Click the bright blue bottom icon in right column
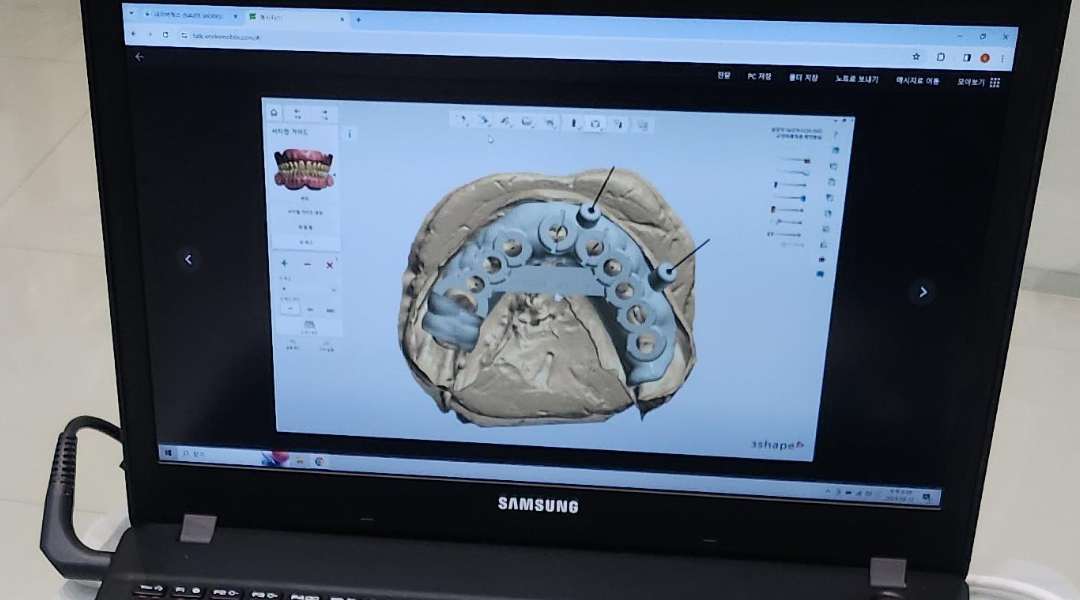The width and height of the screenshot is (1080, 600). (x=820, y=274)
